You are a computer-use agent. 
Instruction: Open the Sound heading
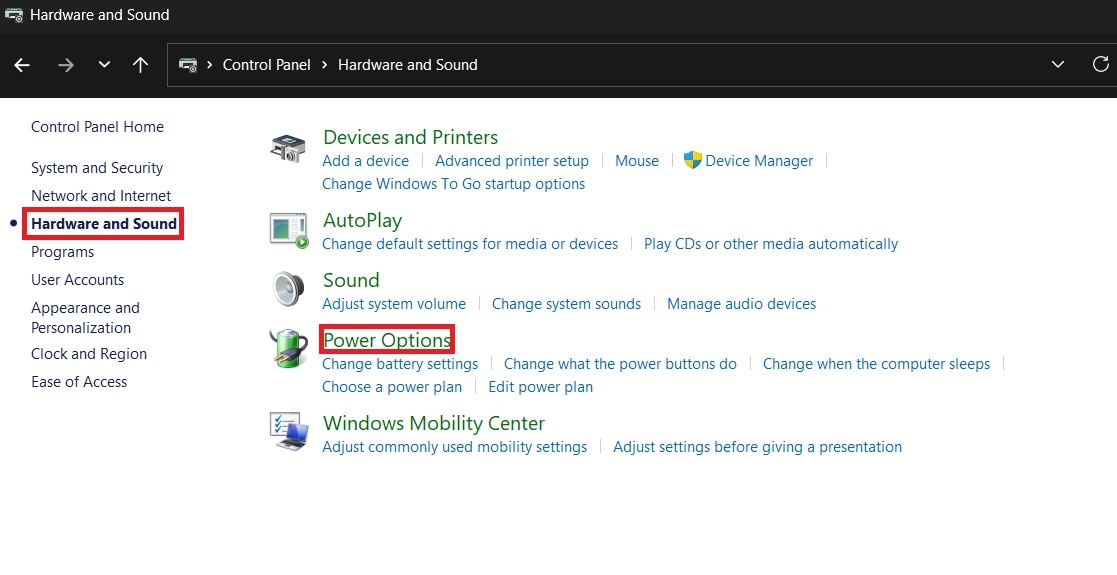[x=351, y=279]
